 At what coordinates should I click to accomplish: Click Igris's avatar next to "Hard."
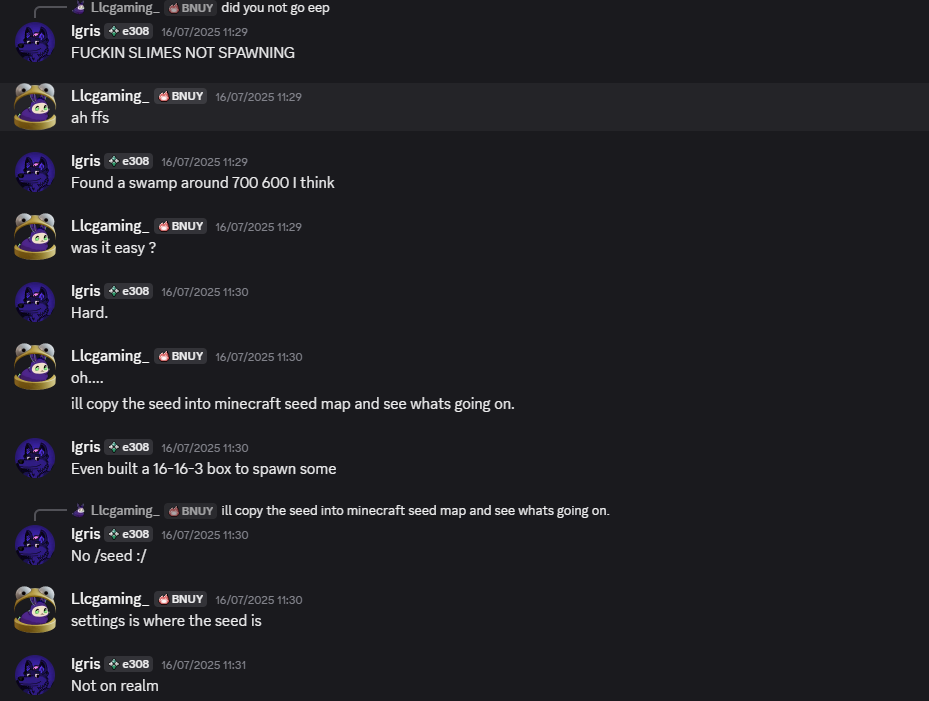tap(35, 301)
